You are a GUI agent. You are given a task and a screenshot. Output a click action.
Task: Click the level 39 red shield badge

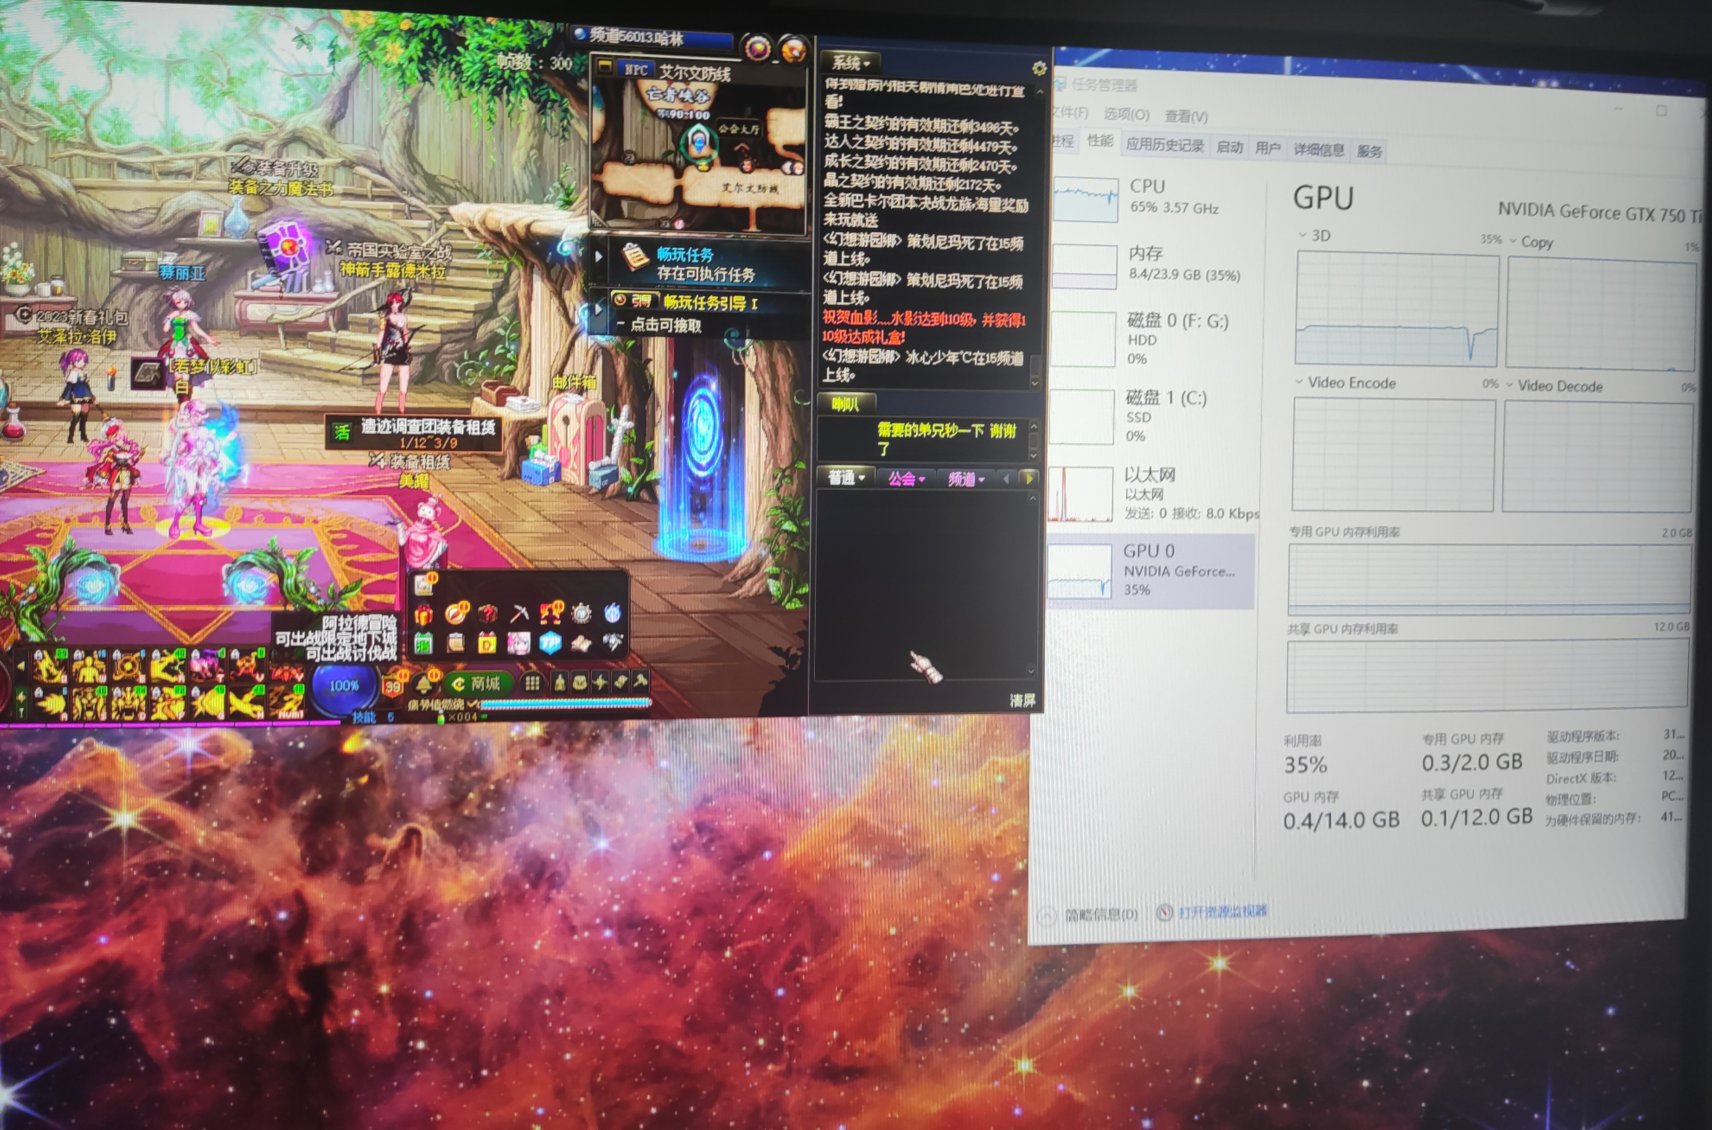click(x=393, y=686)
